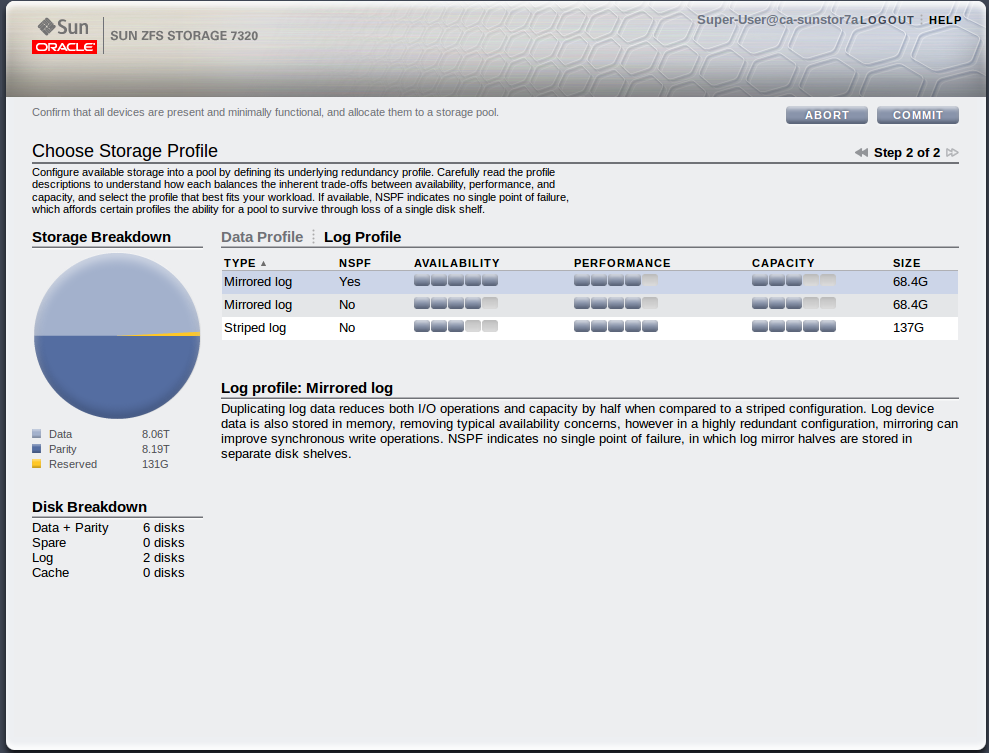989x753 pixels.
Task: Click the Parity legend color swatch
Action: [37, 449]
